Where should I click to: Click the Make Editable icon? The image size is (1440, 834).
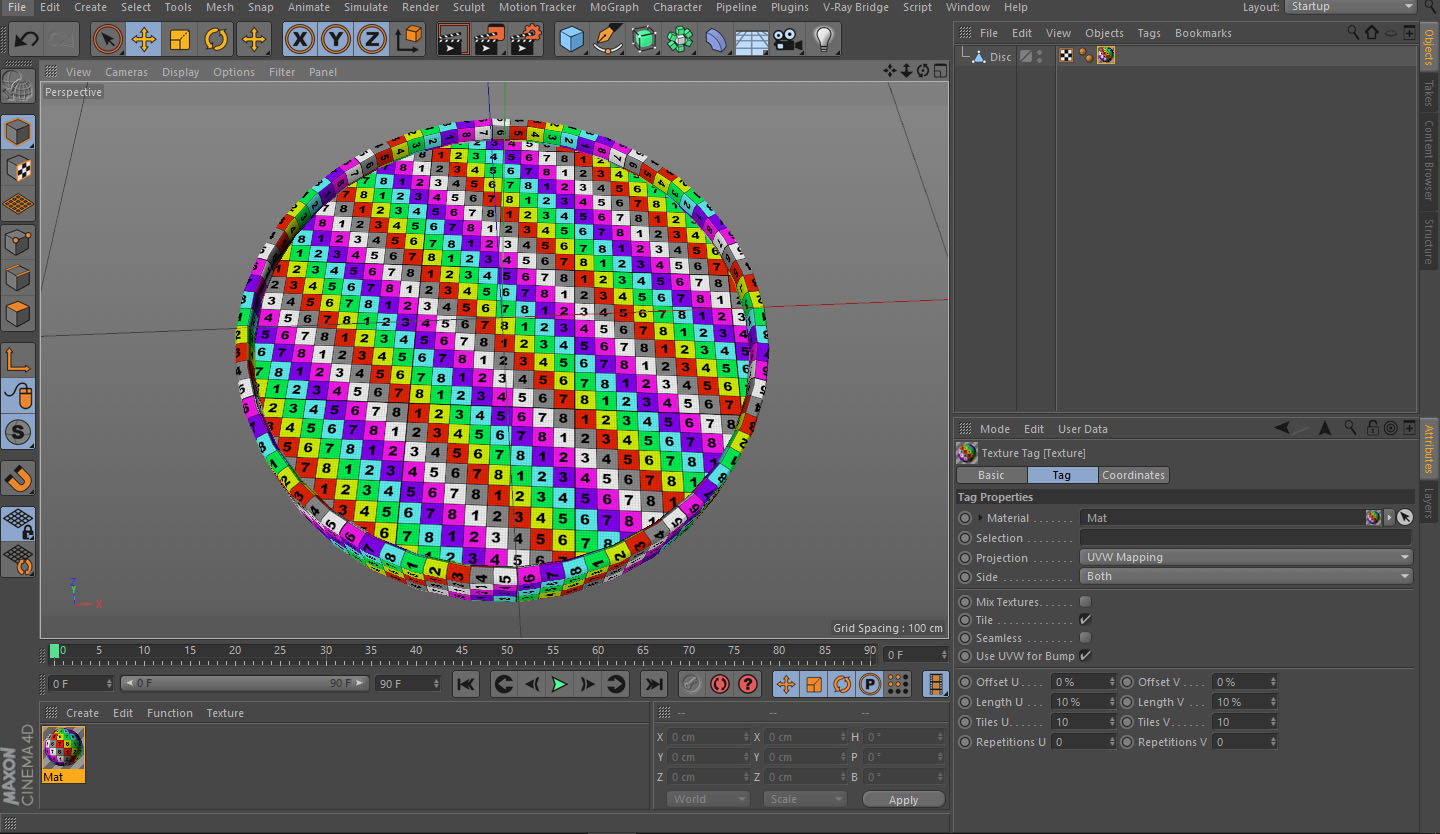coord(18,86)
